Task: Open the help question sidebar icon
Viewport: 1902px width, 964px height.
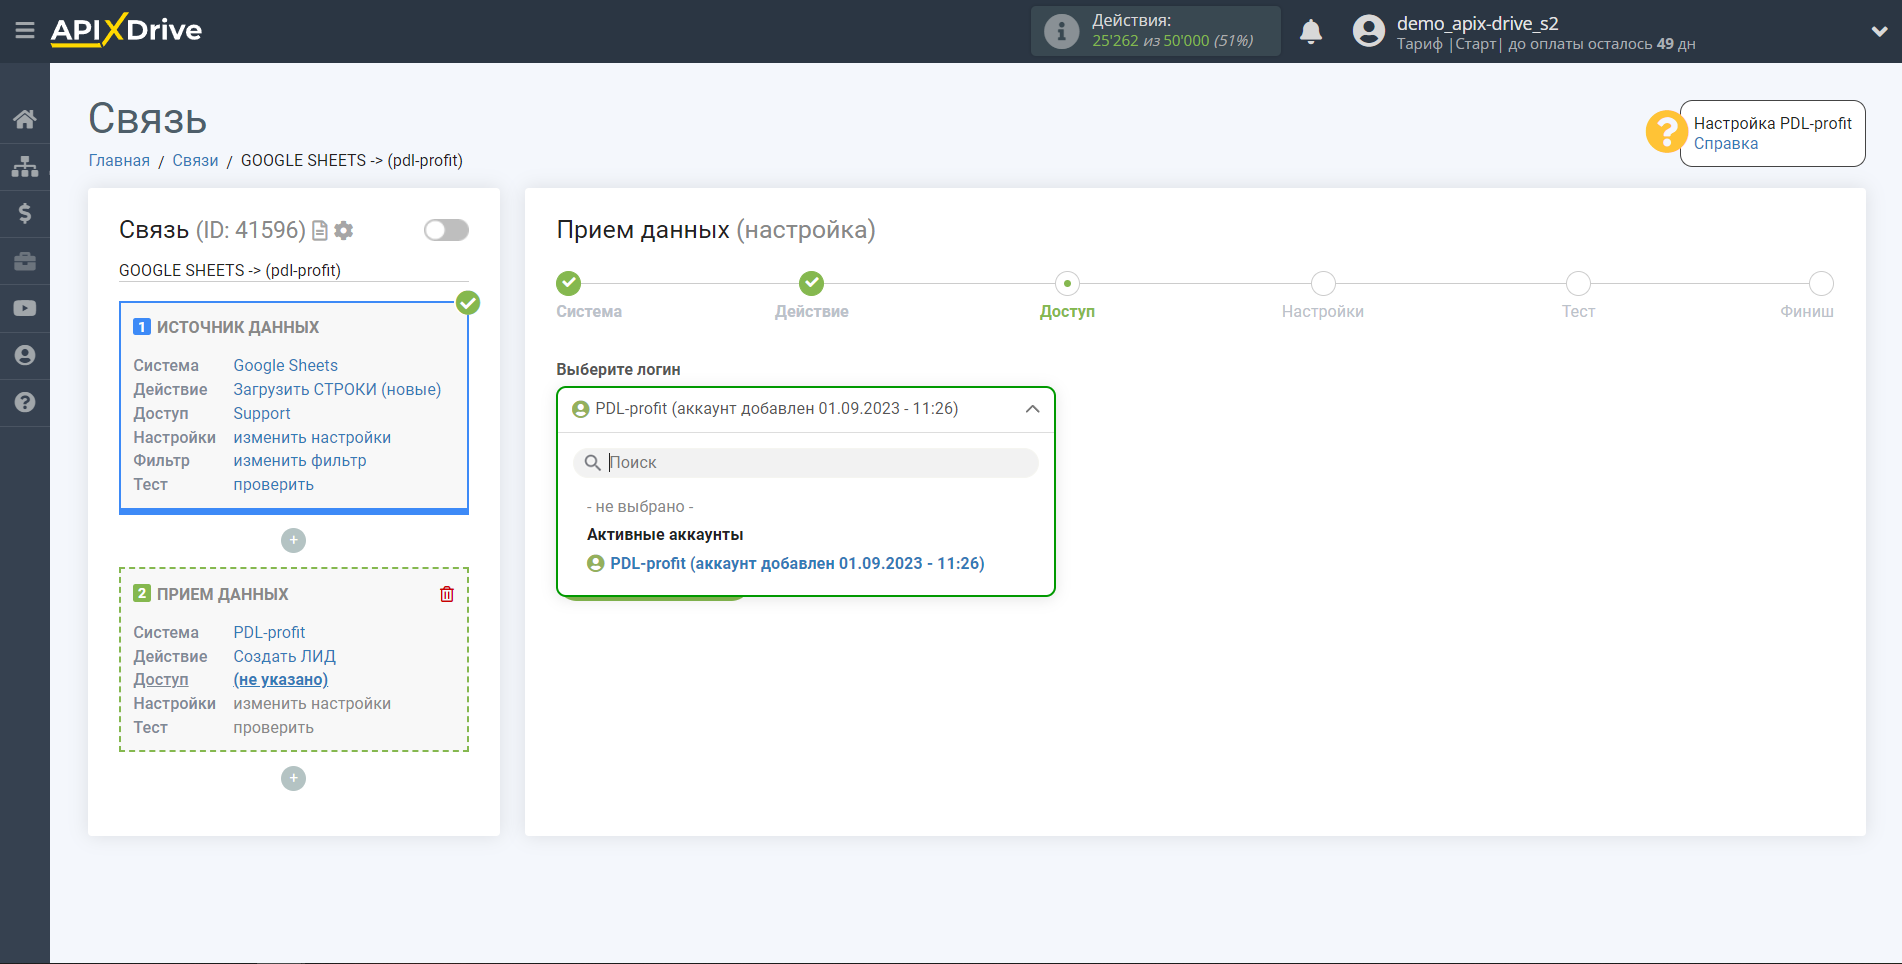Action: 25,402
